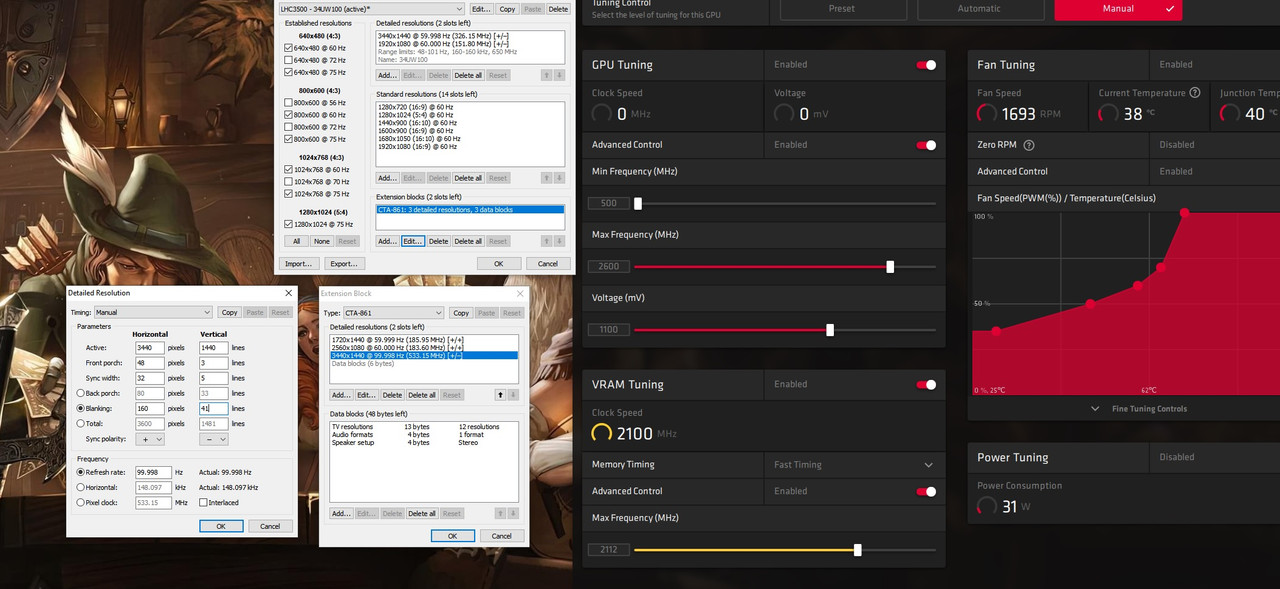Toggle Advanced Control switch under VRAM Tuning
This screenshot has height=589, width=1280.
click(927, 491)
